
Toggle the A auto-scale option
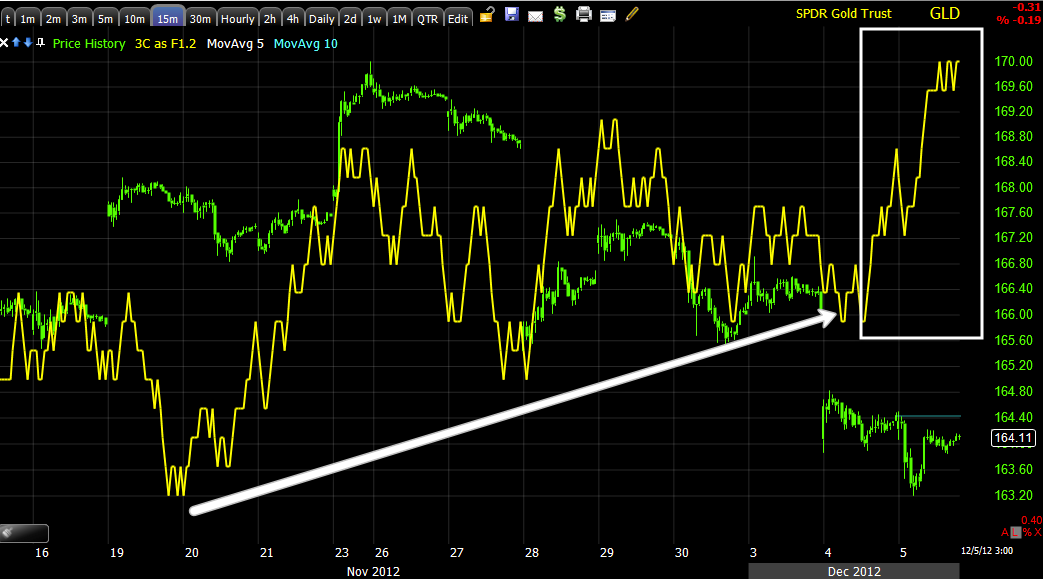[x=1005, y=532]
